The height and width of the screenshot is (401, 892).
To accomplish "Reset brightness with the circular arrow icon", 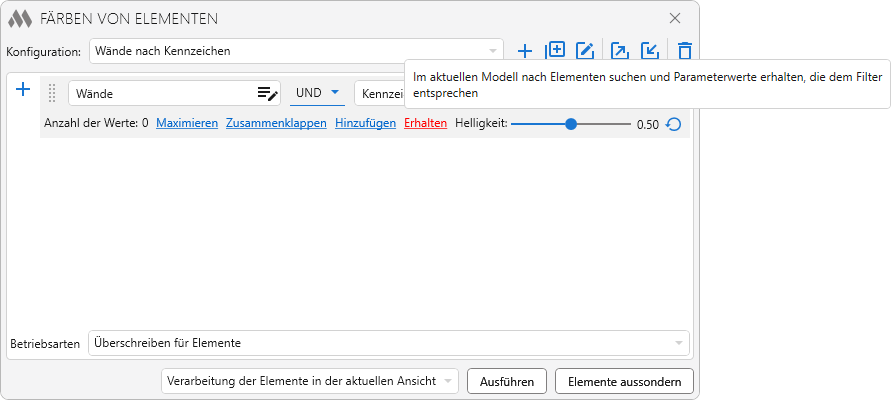I will click(674, 124).
